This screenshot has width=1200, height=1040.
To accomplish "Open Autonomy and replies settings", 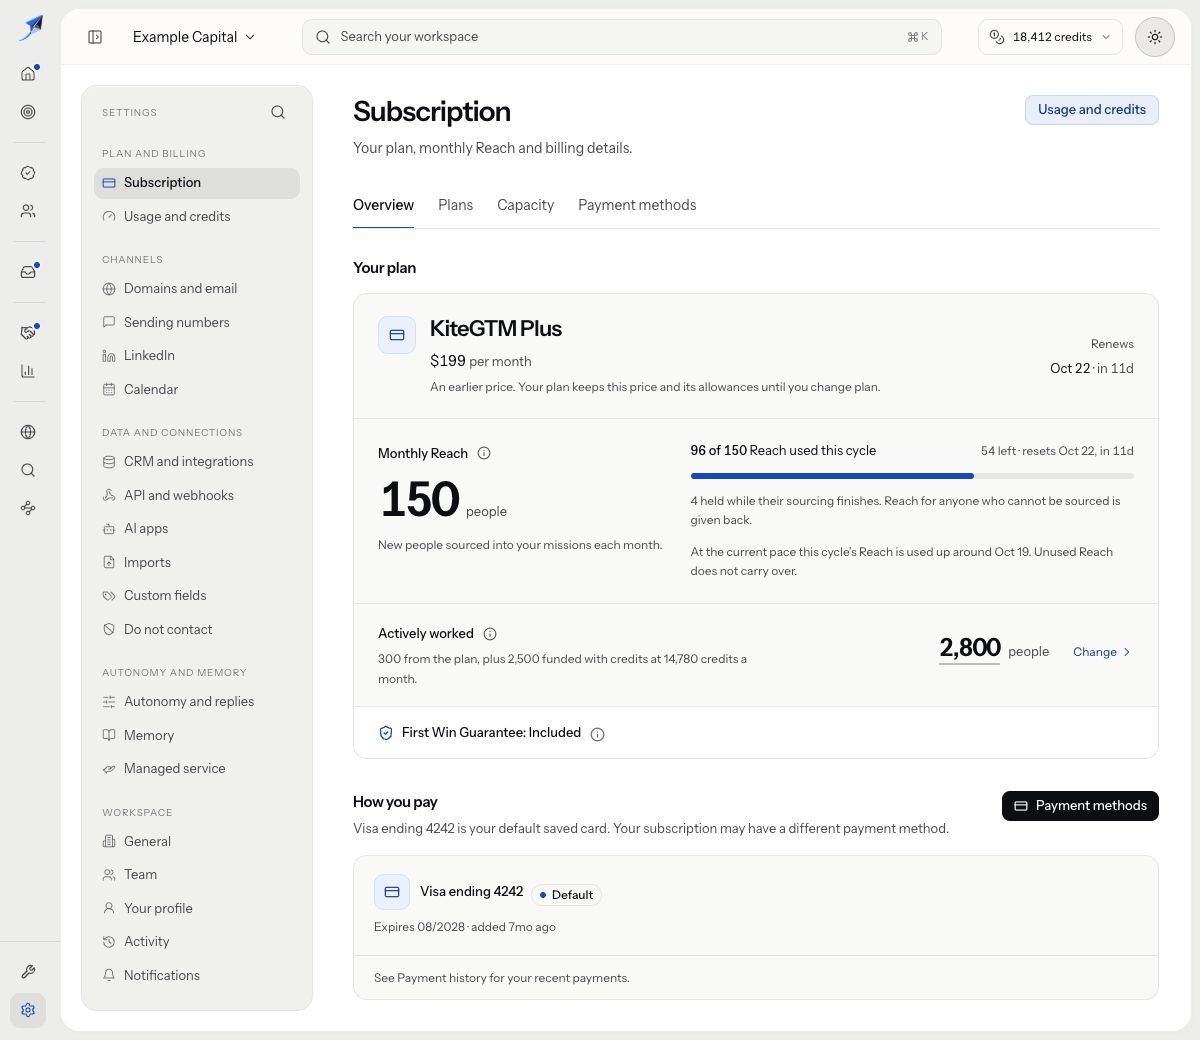I will (x=197, y=702).
